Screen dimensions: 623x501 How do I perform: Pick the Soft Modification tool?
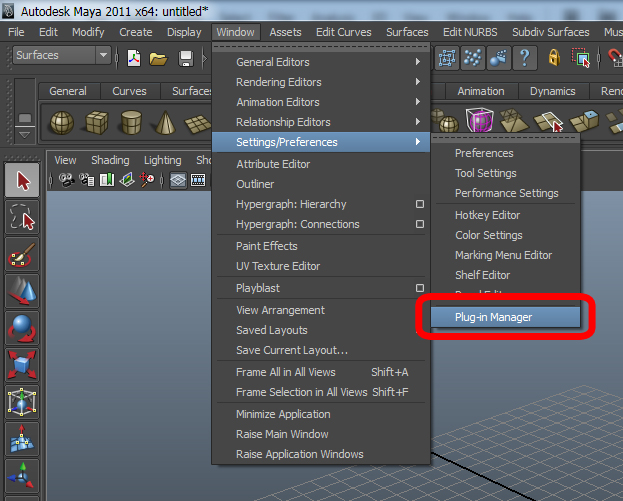[22, 439]
